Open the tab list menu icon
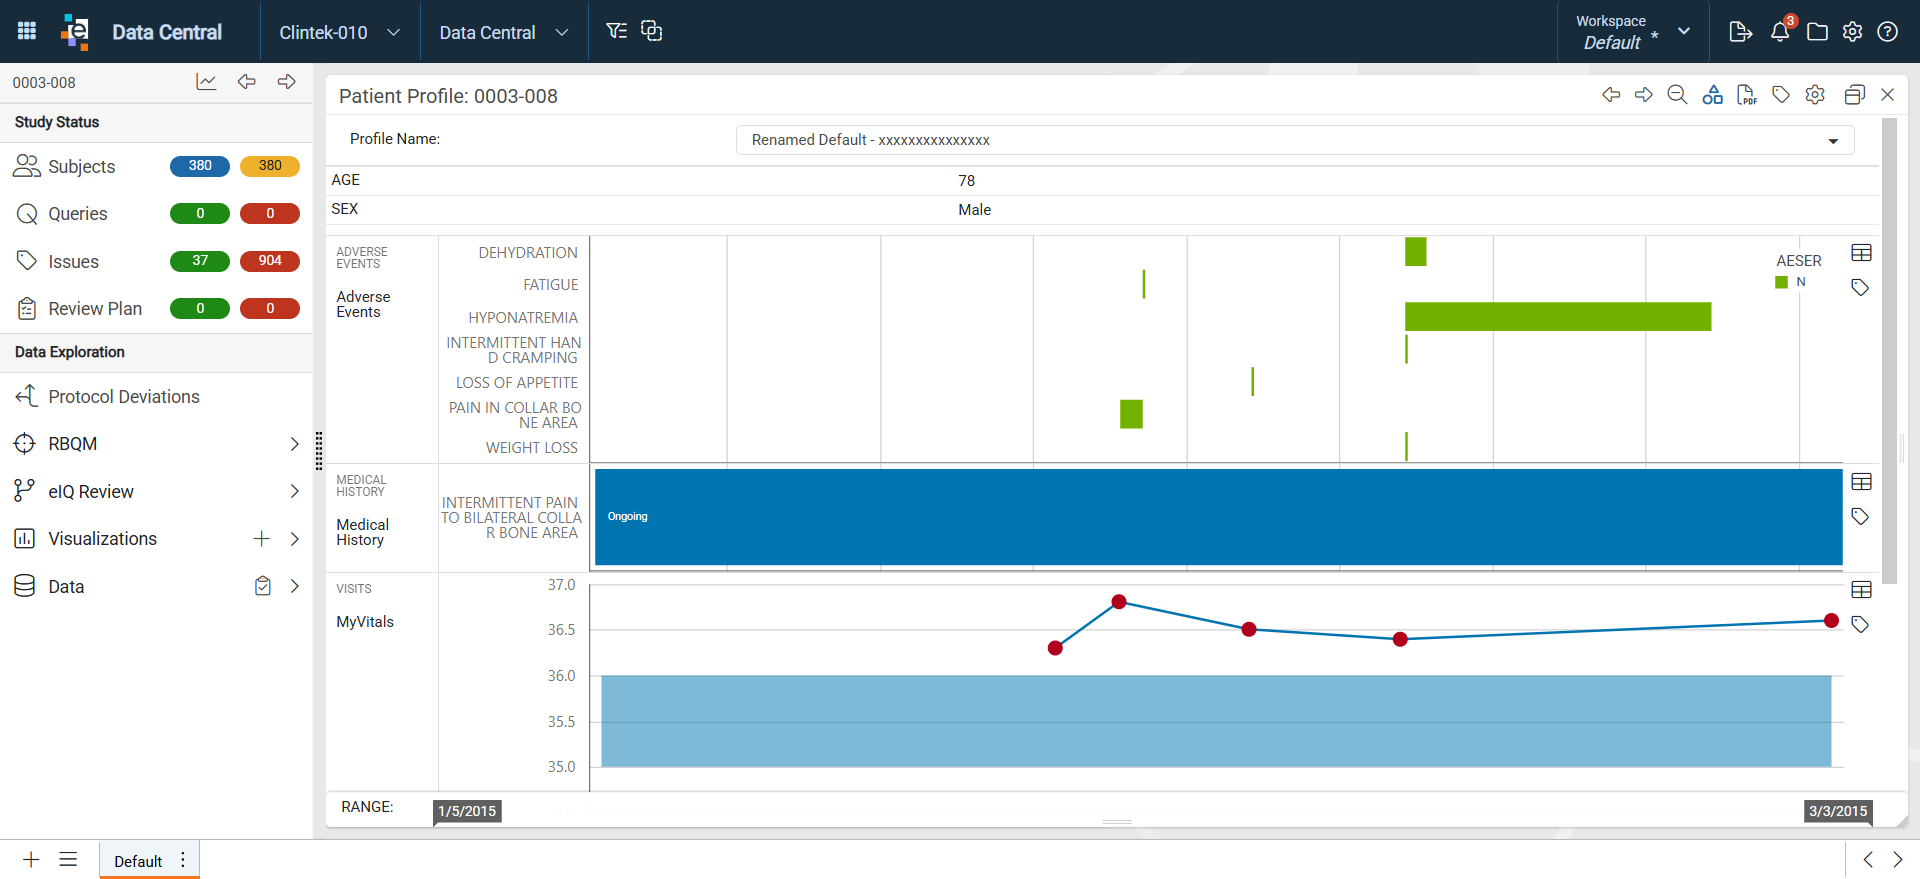The image size is (1920, 879). [x=68, y=860]
